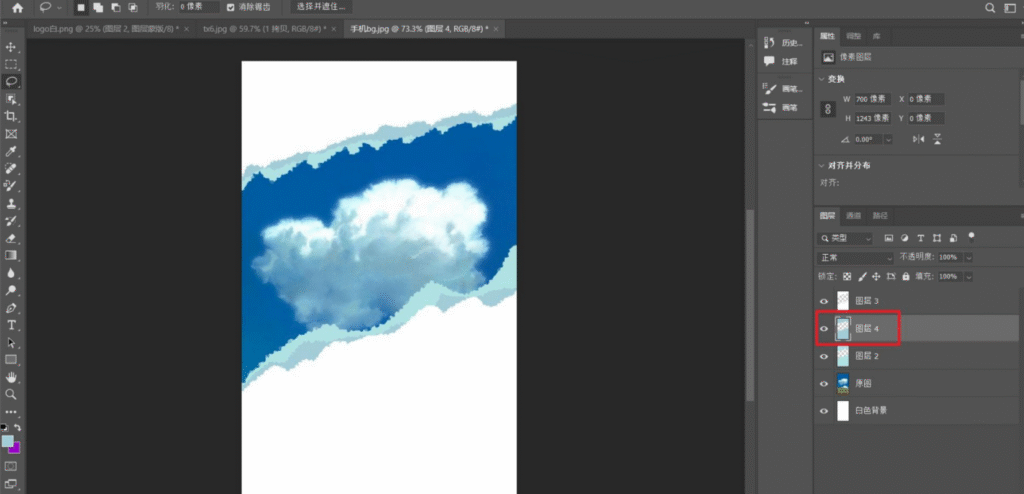Toggle the anti-alias 消除锯齿 checkbox
1024x494 pixels.
pyautogui.click(x=231, y=8)
